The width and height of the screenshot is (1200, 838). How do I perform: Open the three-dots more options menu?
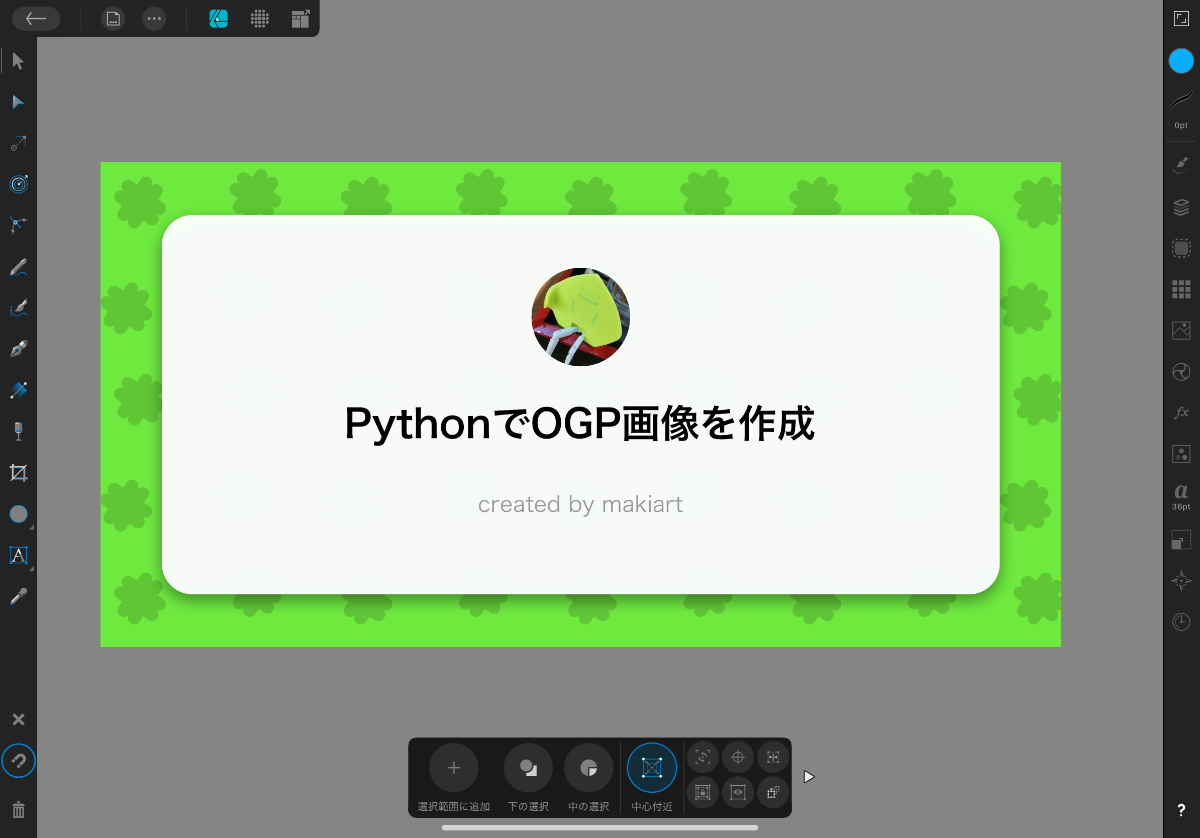(153, 18)
